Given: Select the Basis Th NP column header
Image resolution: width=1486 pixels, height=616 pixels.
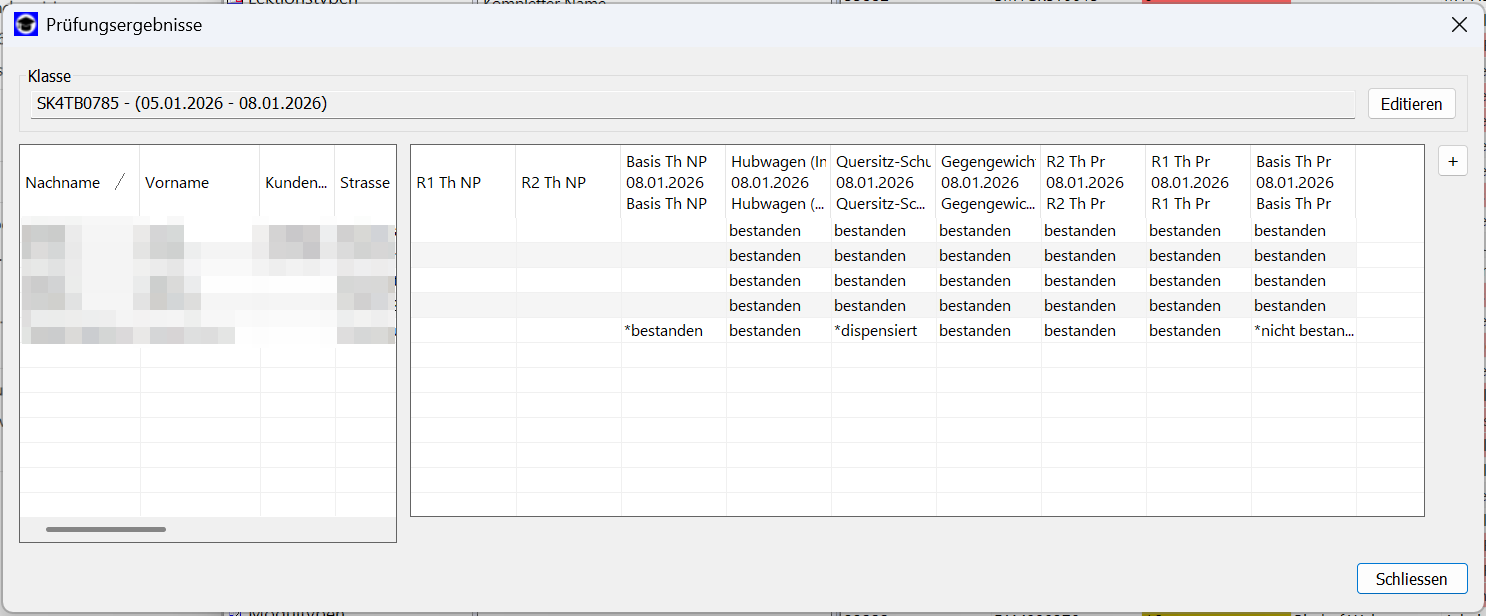Looking at the screenshot, I should click(673, 182).
